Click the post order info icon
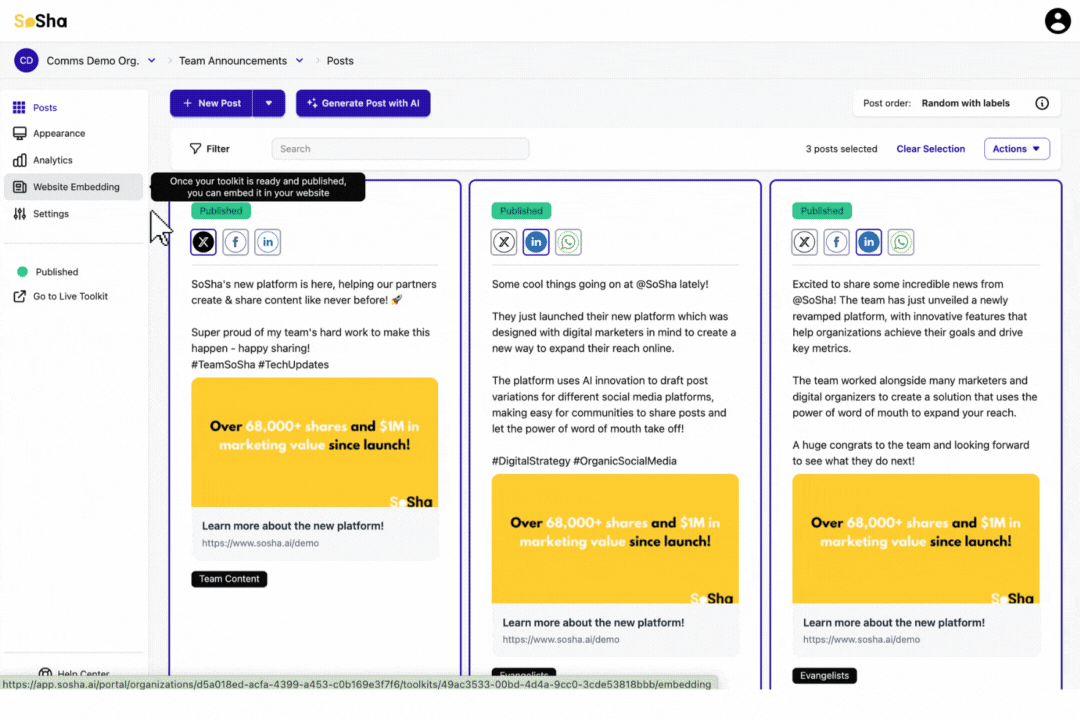 1041,103
